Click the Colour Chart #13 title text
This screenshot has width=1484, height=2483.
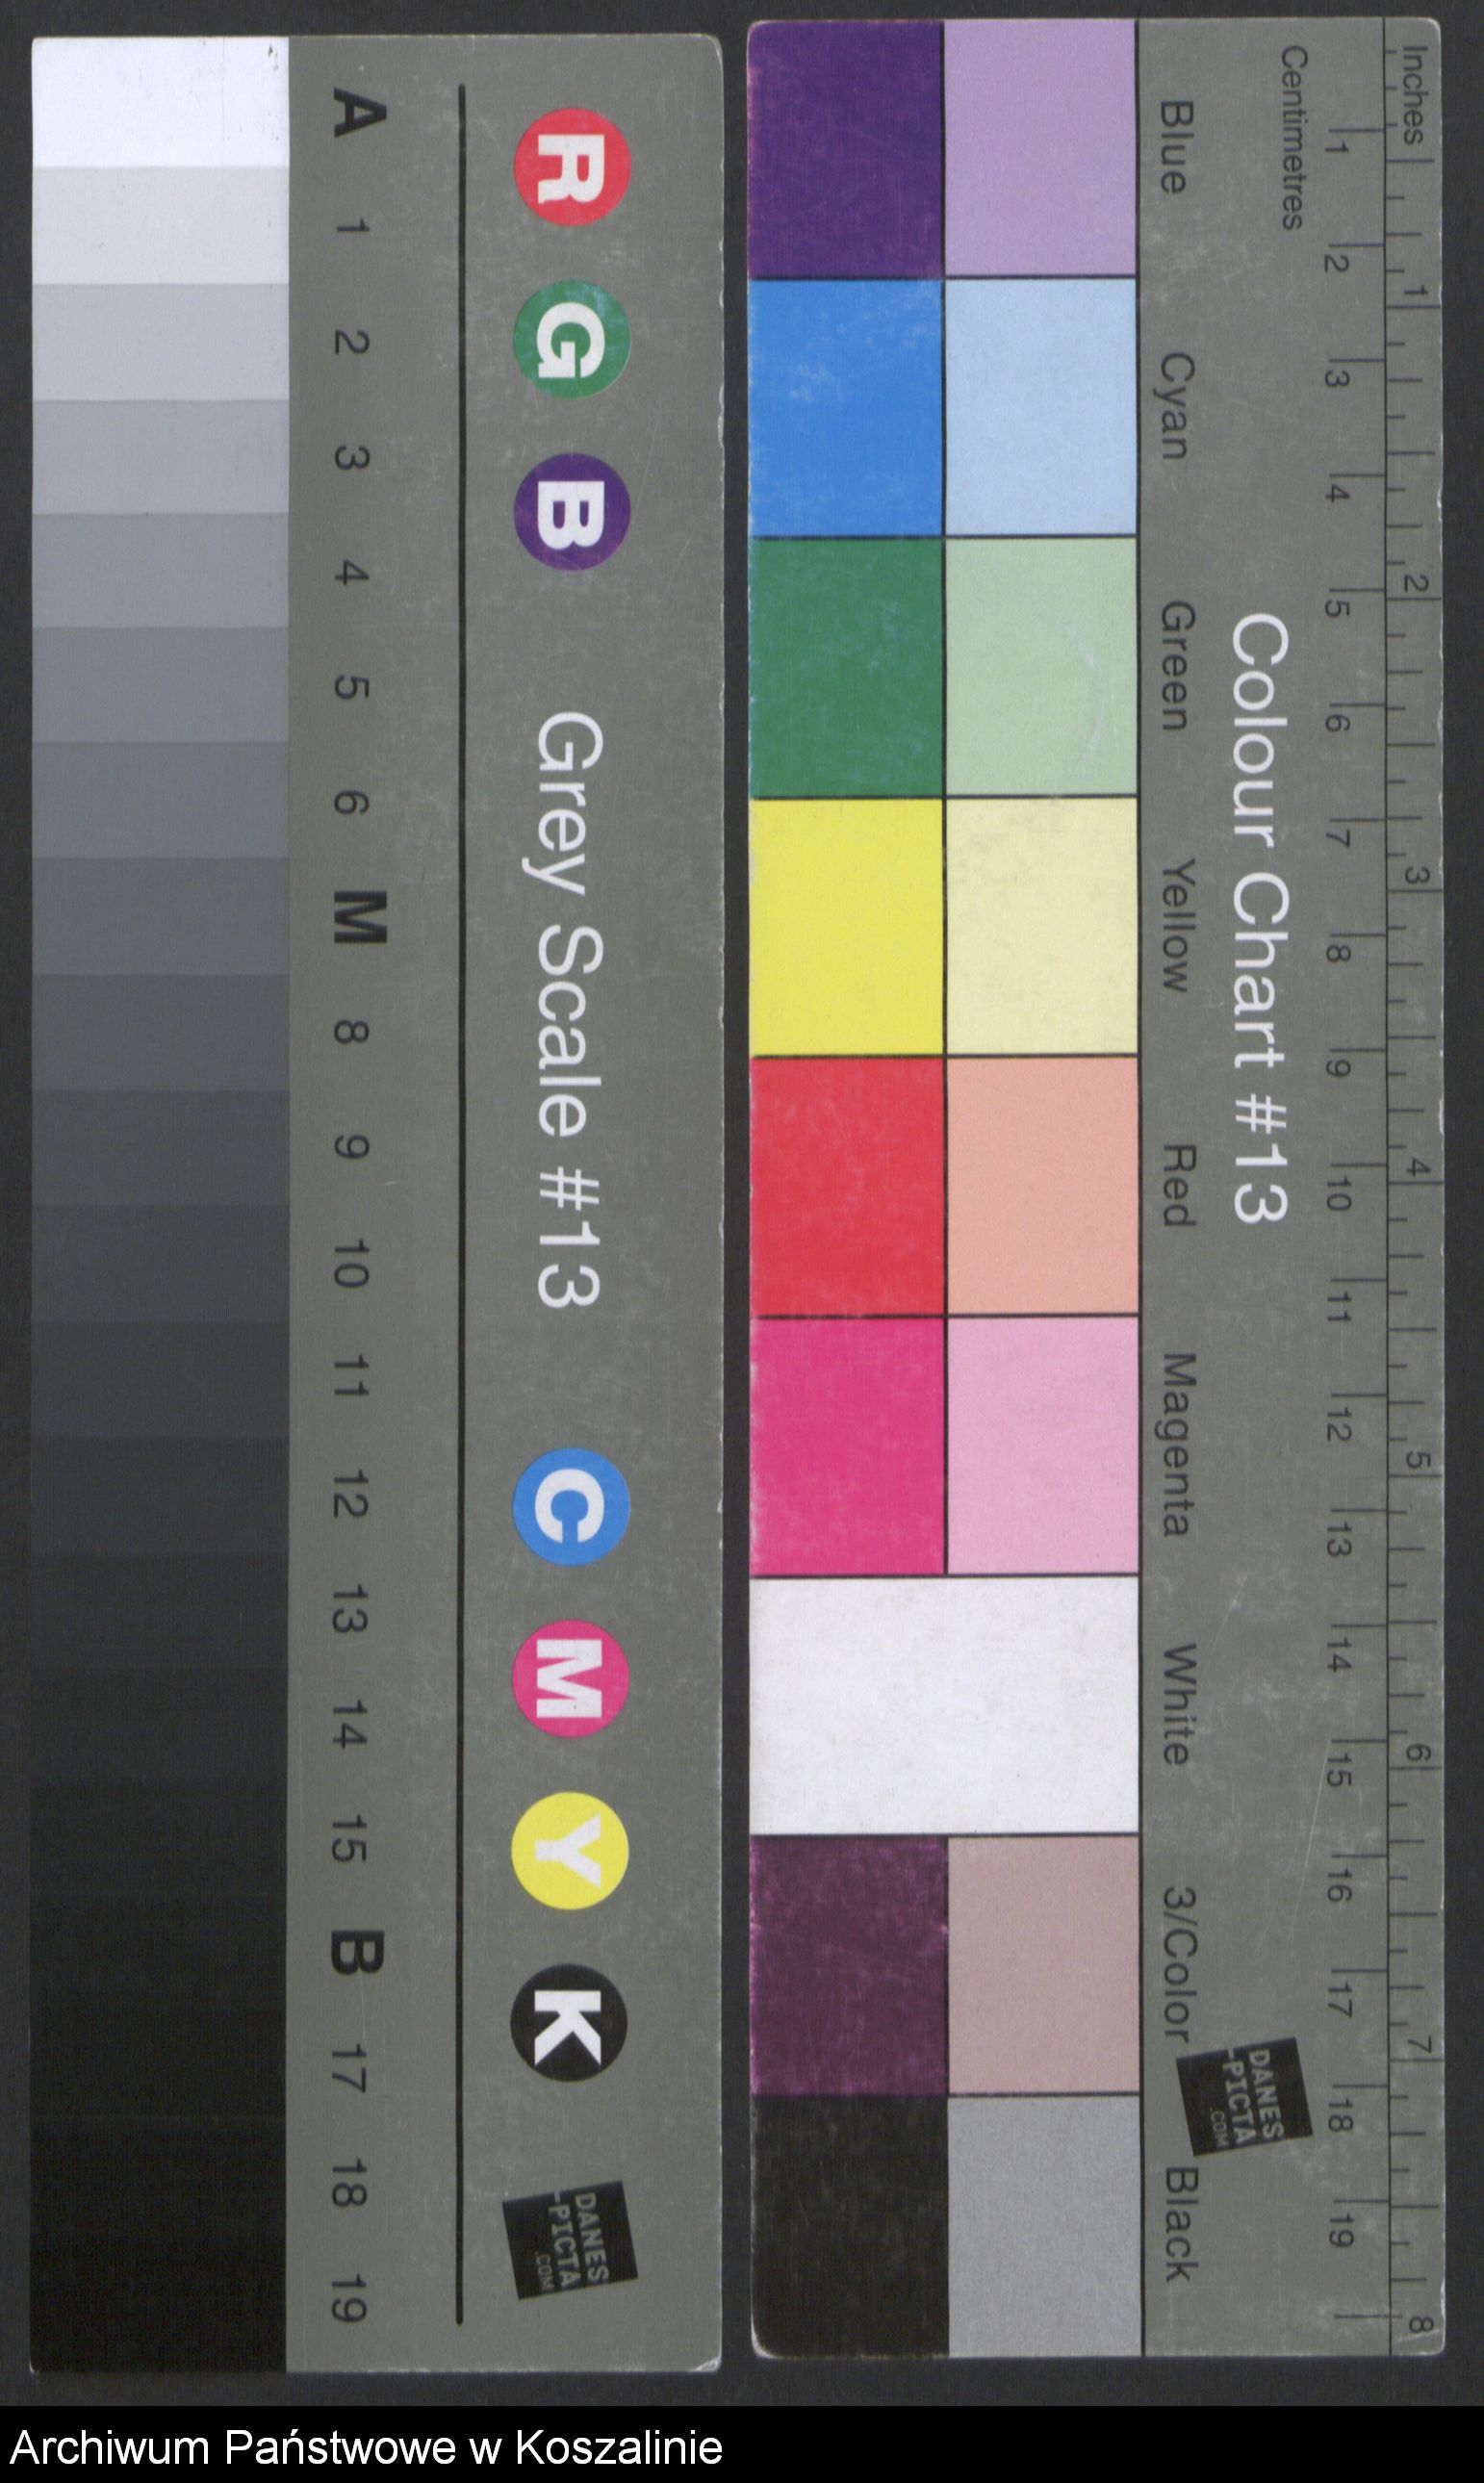[x=1260, y=918]
